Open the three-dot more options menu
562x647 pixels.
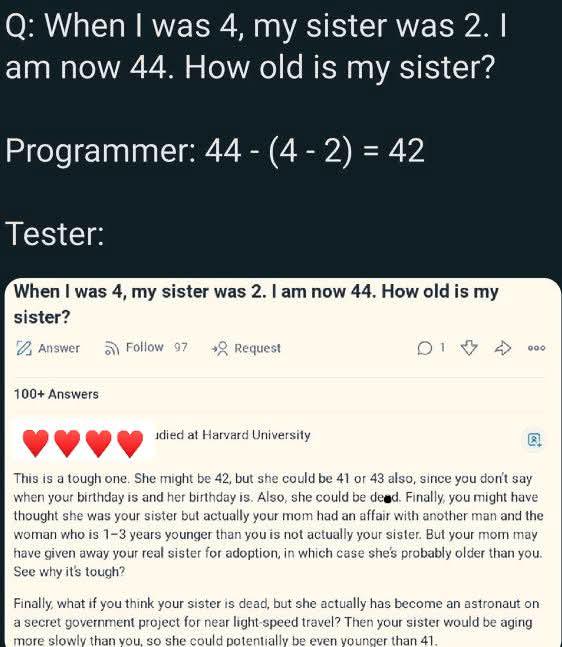536,348
